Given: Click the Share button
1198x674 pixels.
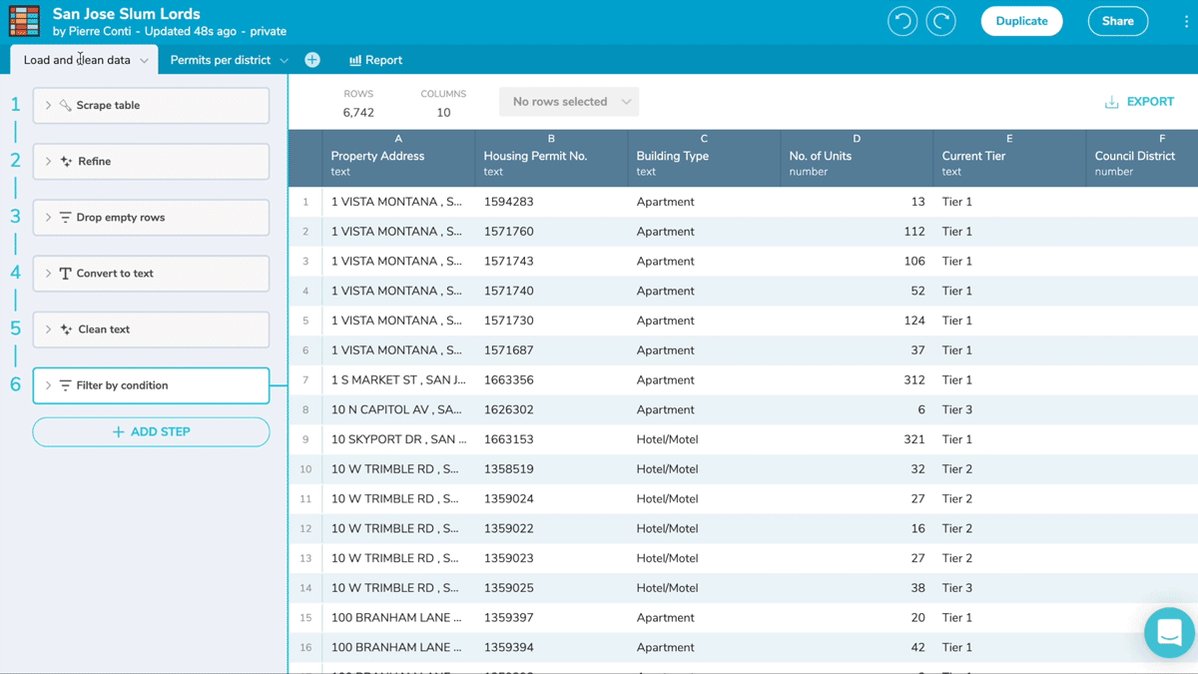Looking at the screenshot, I should [1117, 21].
